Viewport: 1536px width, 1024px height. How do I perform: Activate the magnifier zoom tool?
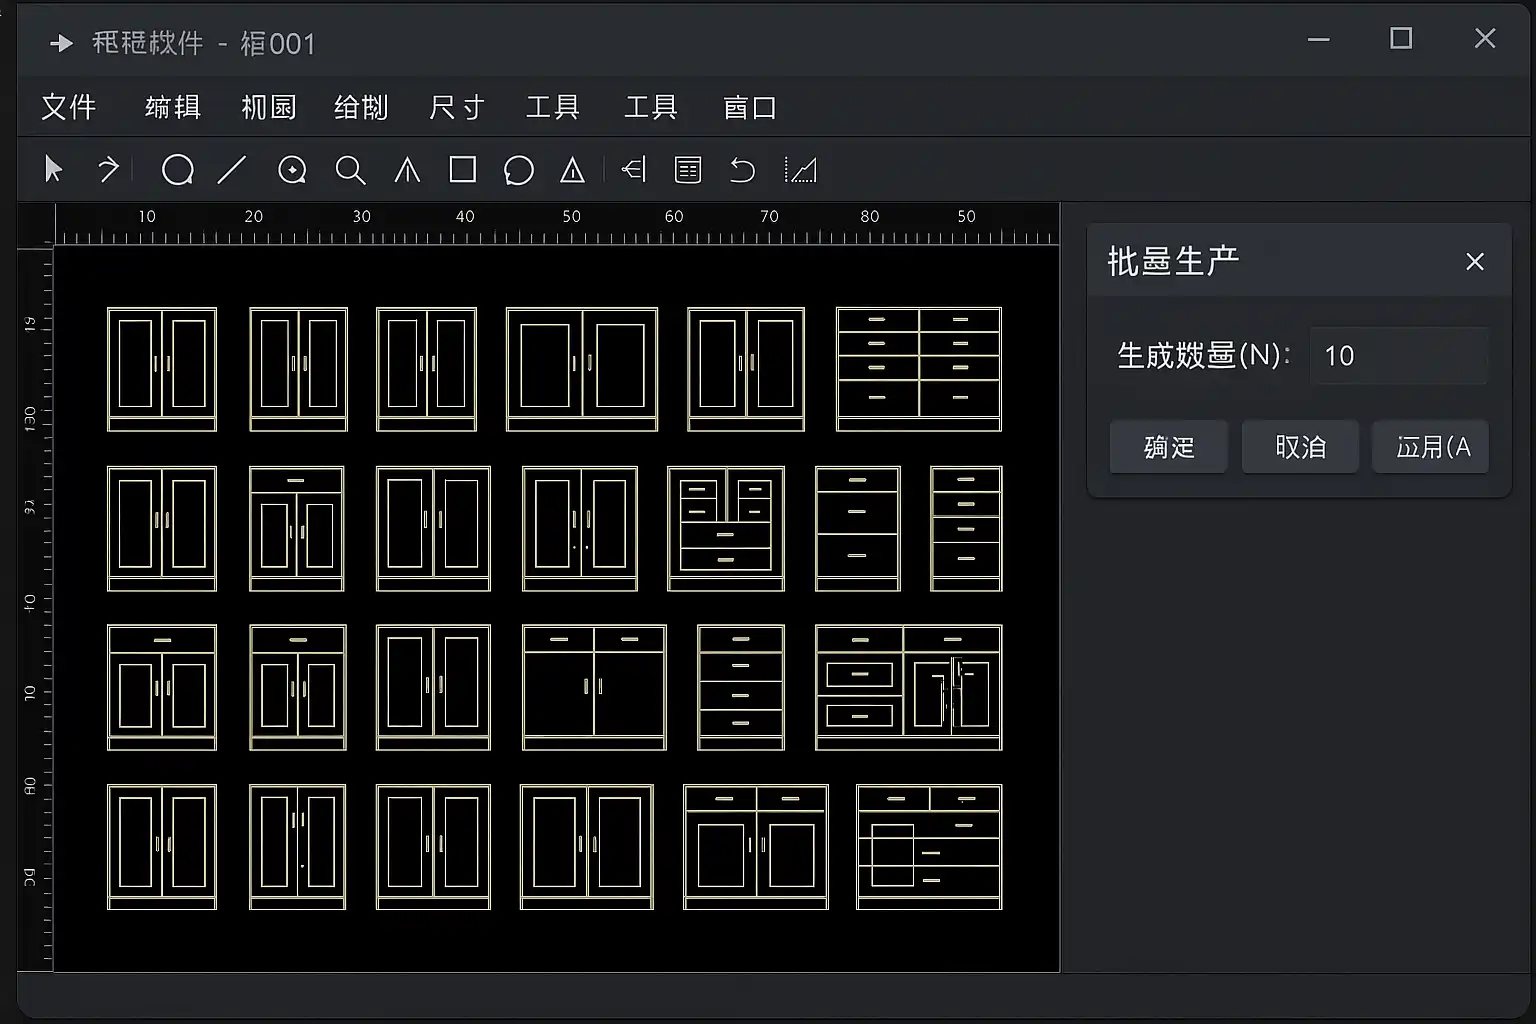point(350,170)
